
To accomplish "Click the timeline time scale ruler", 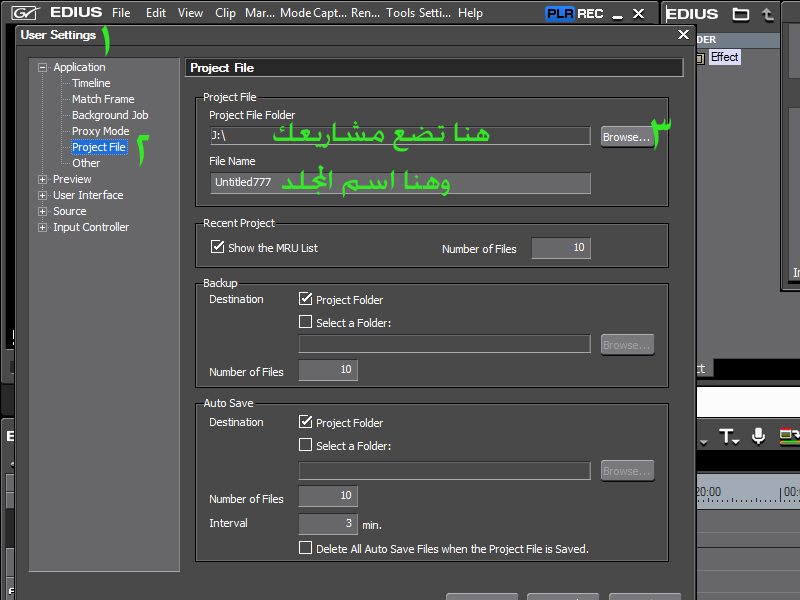I will [x=748, y=493].
